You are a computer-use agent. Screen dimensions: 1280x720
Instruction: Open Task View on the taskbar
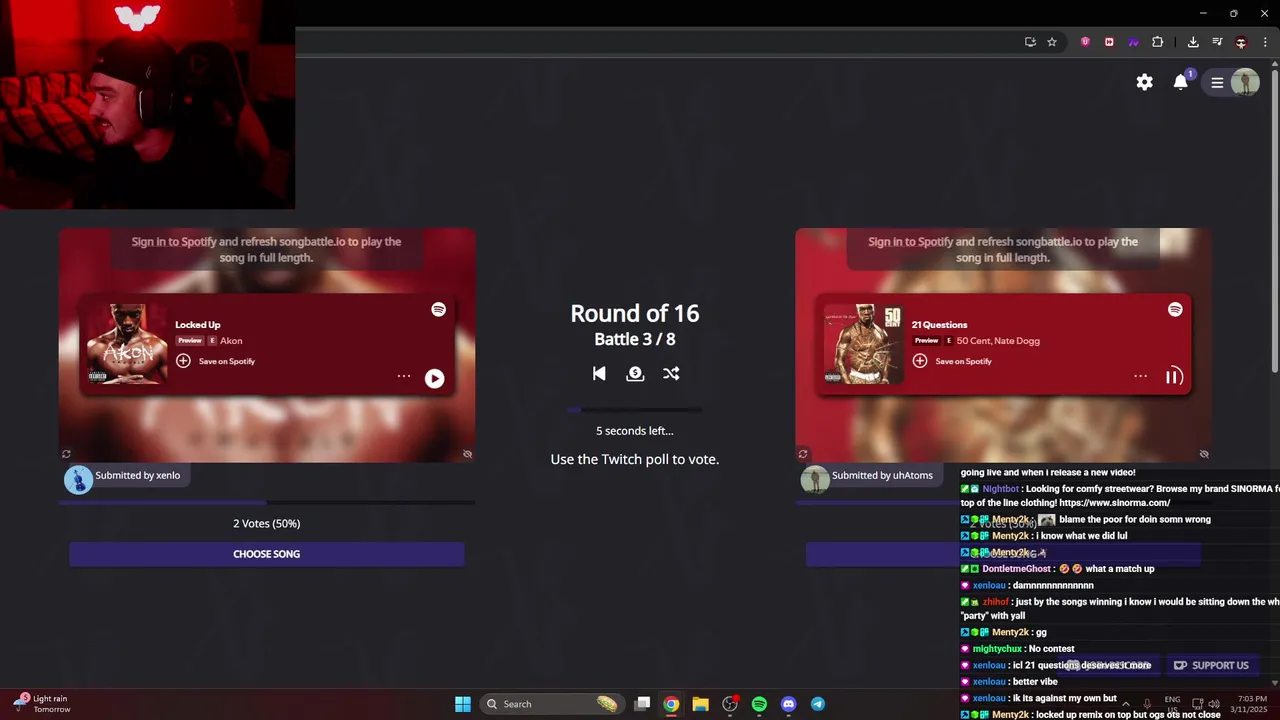click(643, 704)
